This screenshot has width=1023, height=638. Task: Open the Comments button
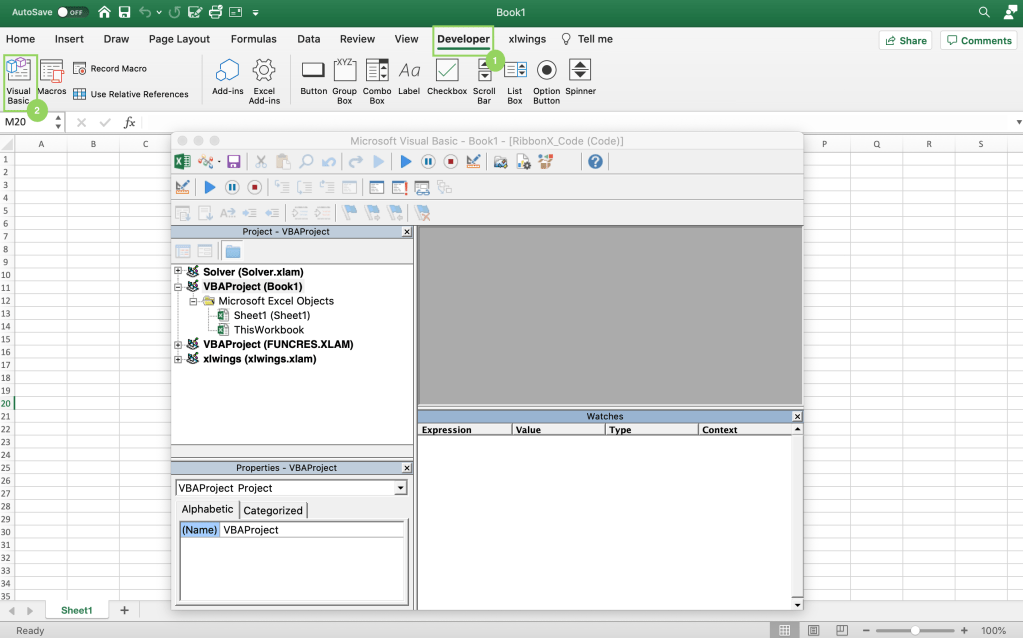[x=978, y=40]
